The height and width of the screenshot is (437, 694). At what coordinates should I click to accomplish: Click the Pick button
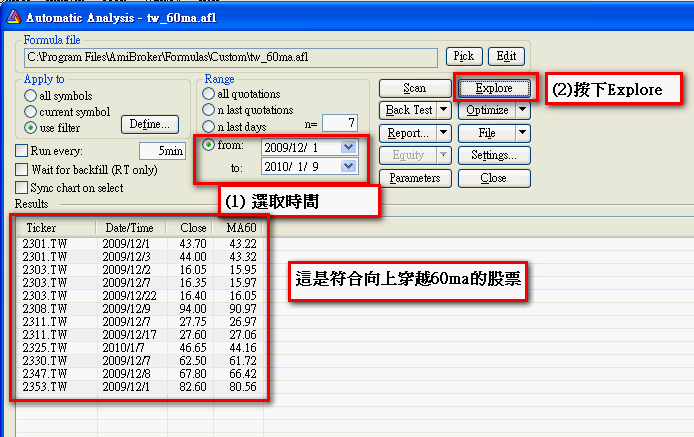click(x=464, y=56)
